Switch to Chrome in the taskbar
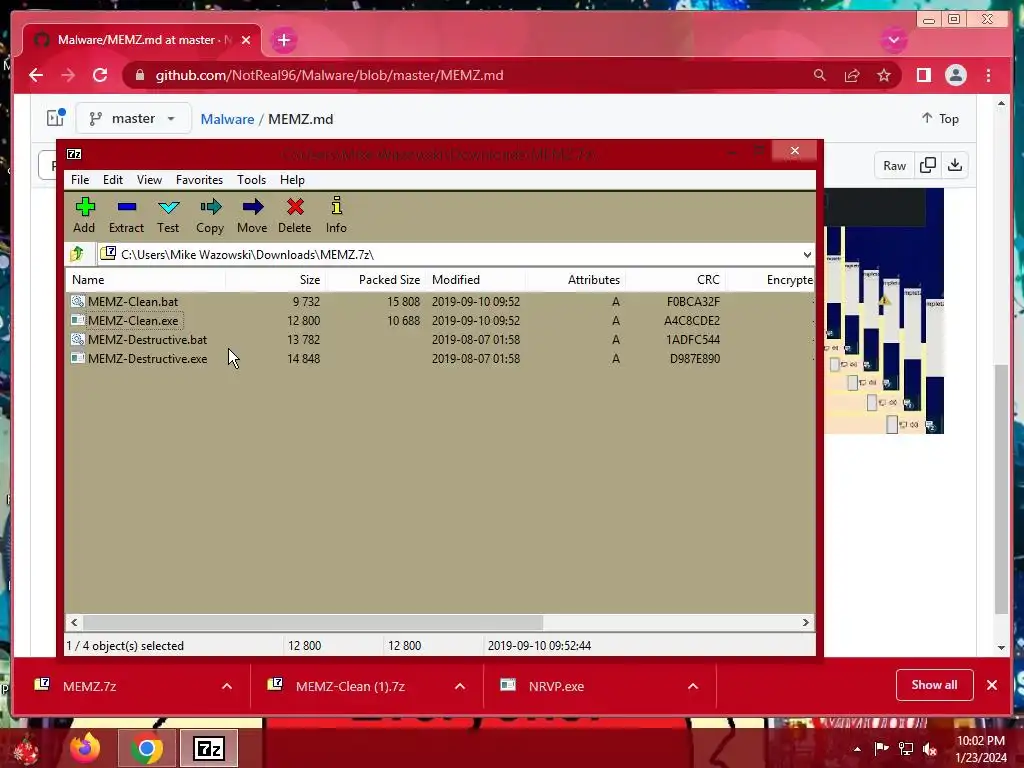The image size is (1024, 768). click(x=147, y=748)
